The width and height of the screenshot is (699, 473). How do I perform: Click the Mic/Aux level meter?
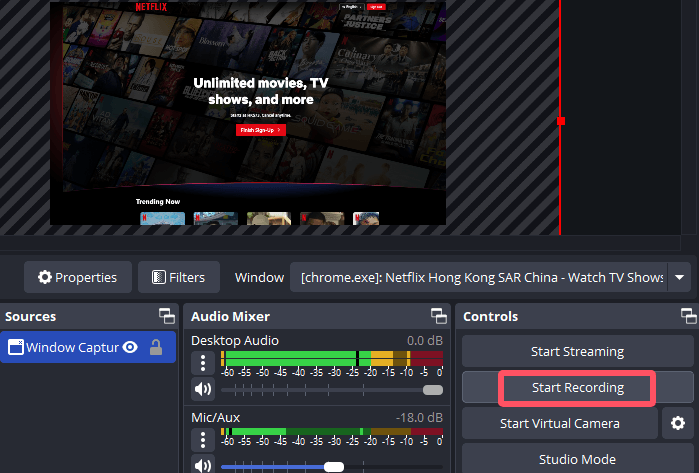[x=332, y=431]
